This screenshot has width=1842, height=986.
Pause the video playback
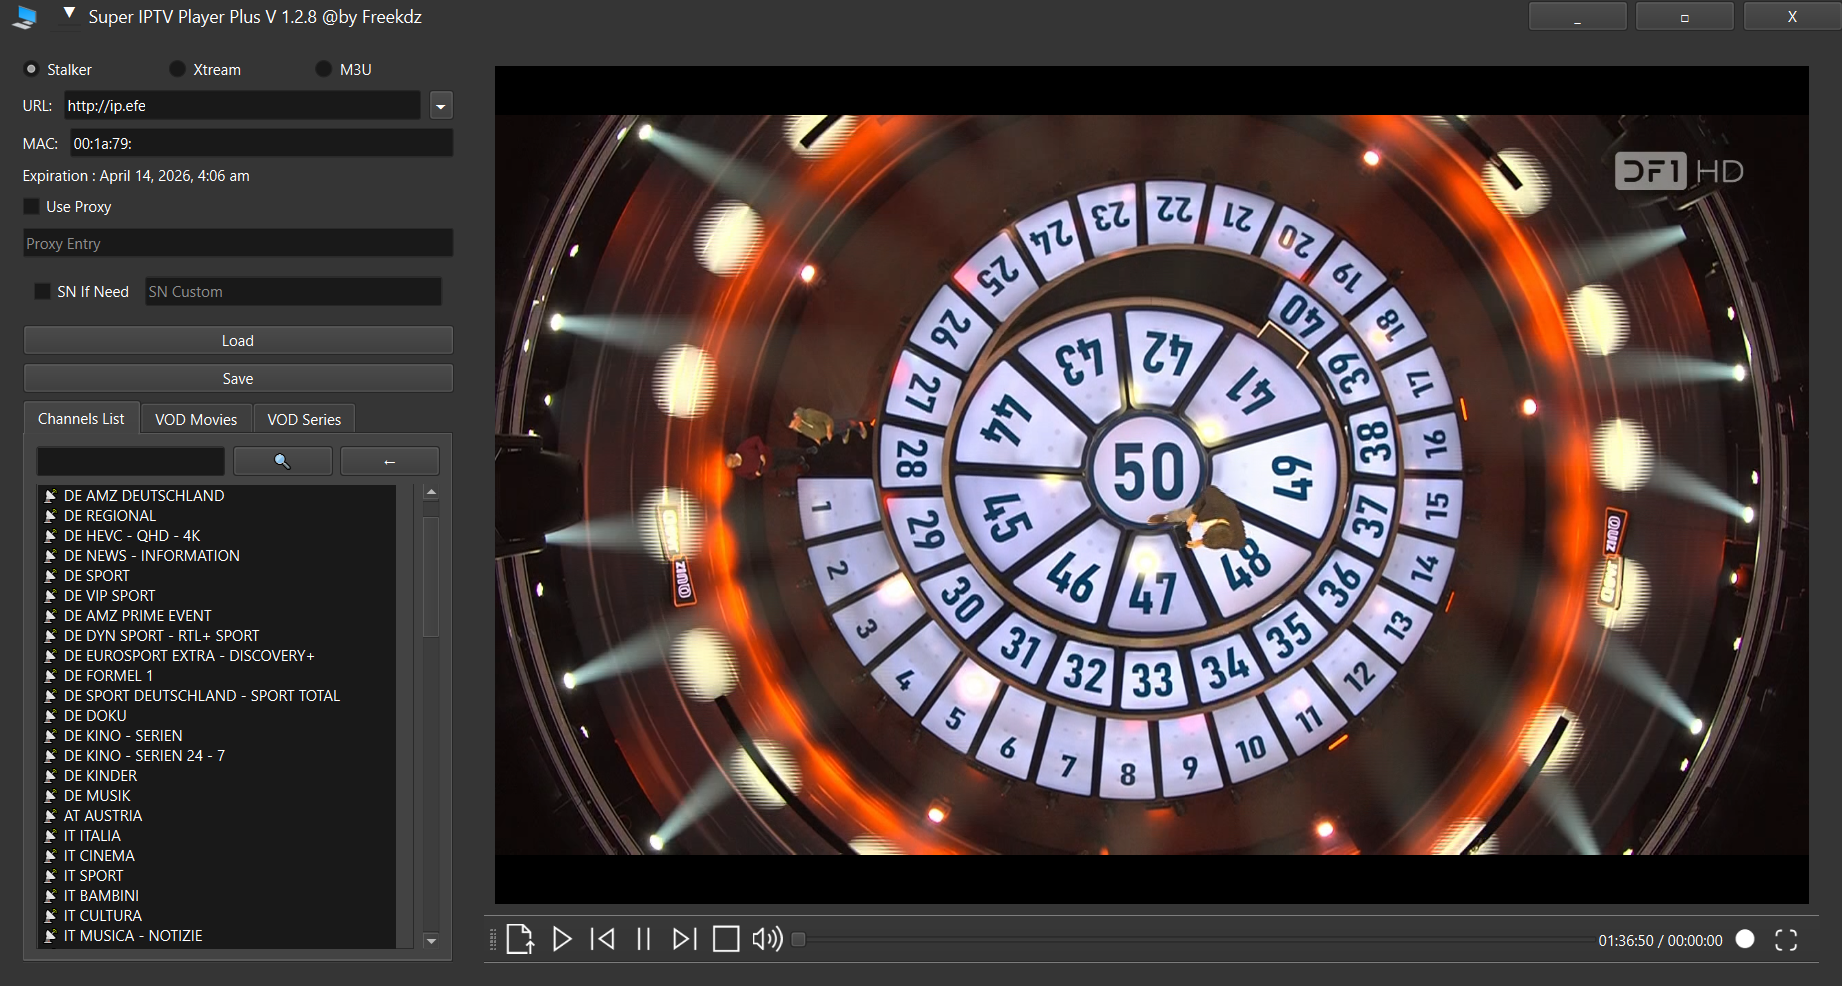click(644, 939)
